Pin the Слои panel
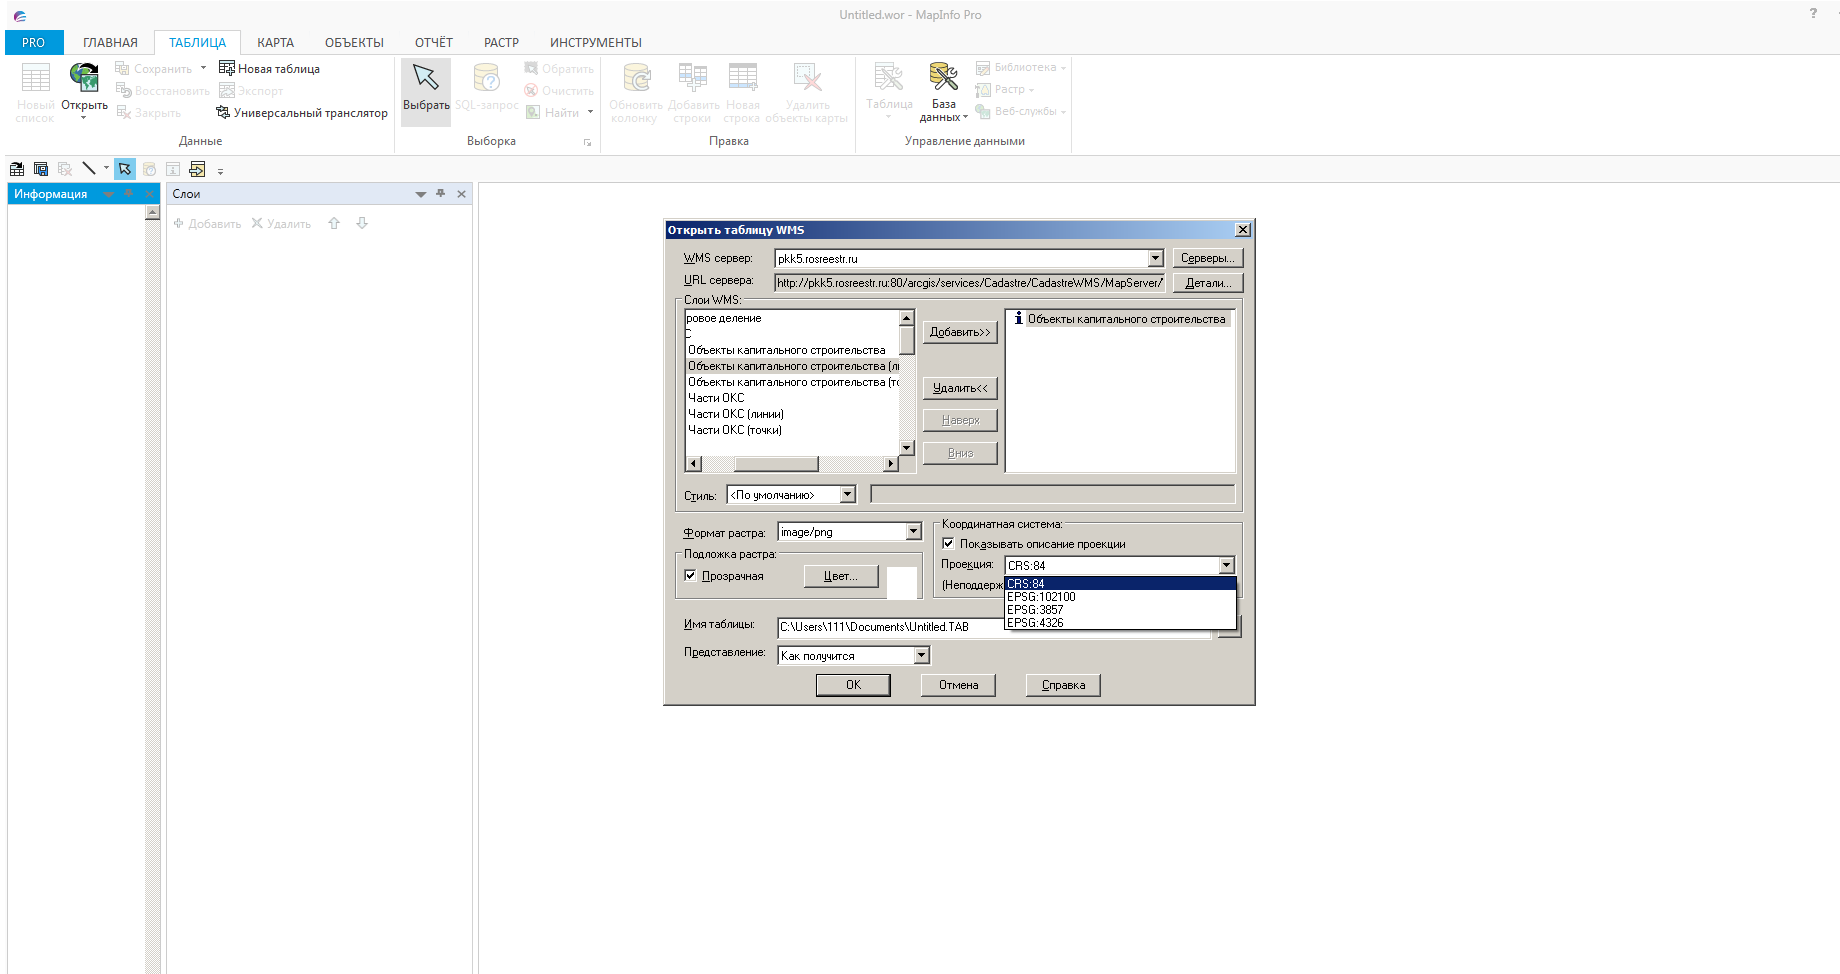This screenshot has height=974, width=1840. [441, 194]
